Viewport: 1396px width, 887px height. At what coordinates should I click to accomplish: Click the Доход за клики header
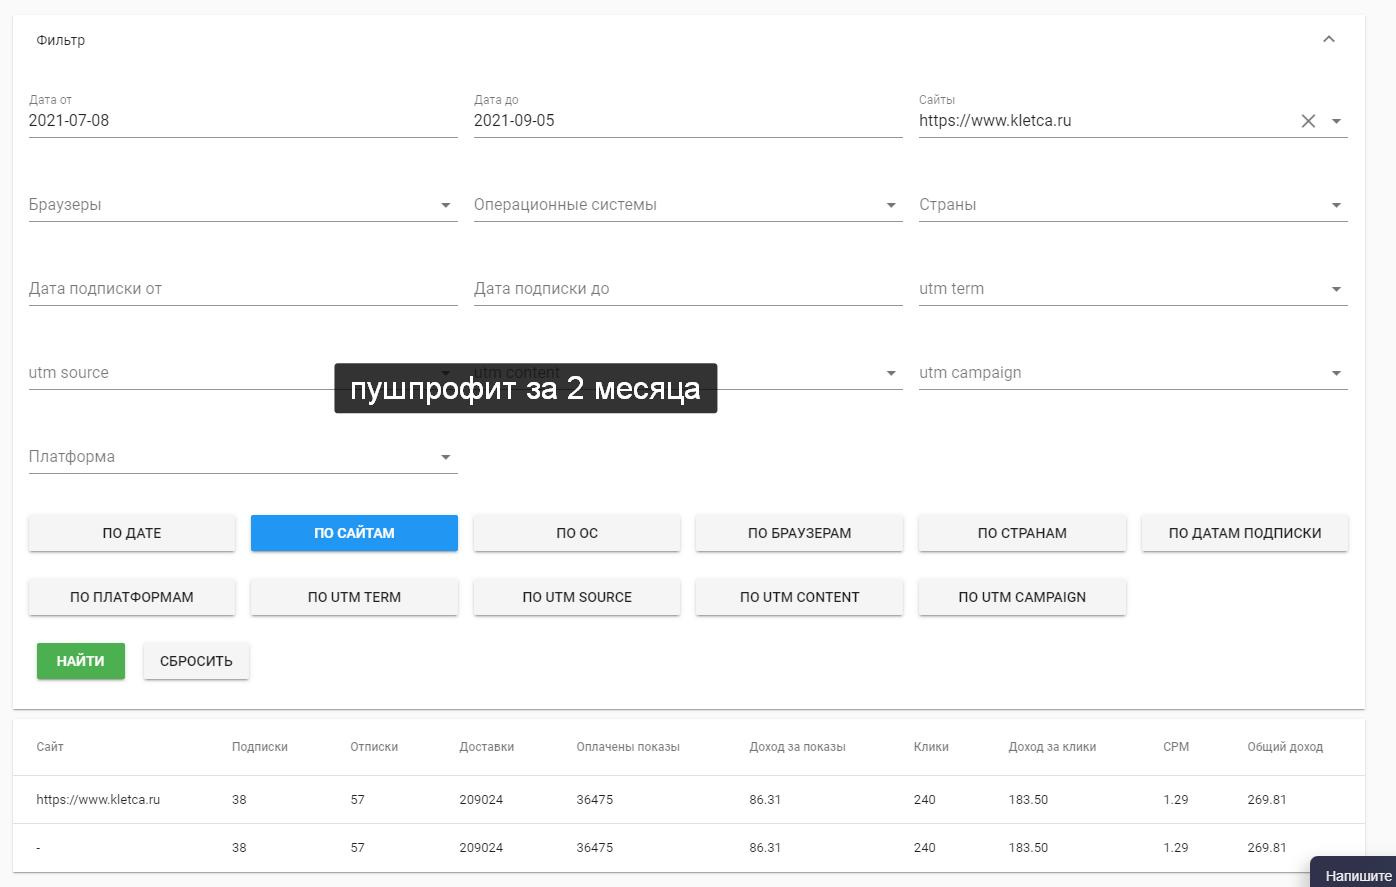1052,747
